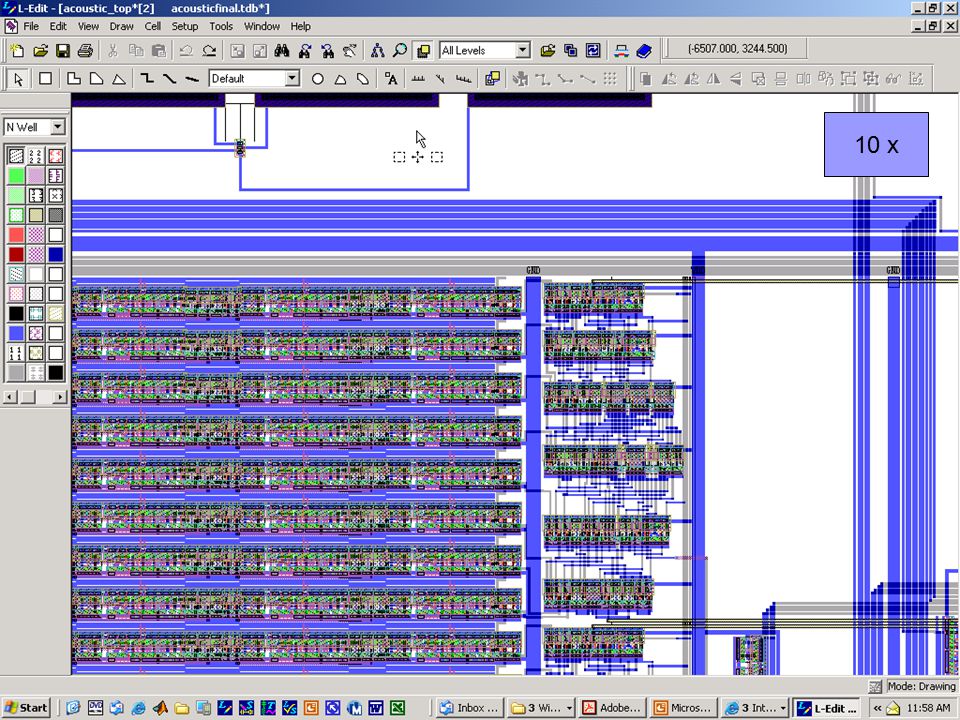Viewport: 960px width, 720px height.
Task: Click the Find Next binoculars icon
Action: click(304, 51)
